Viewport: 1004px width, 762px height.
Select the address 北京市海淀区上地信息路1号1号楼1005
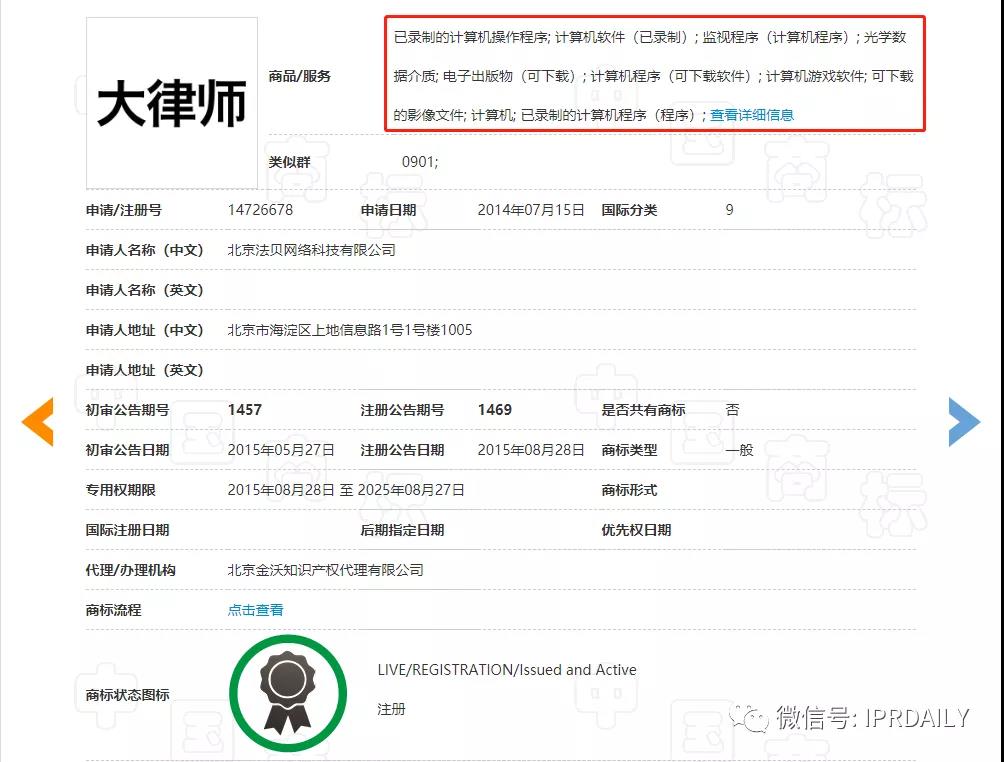tap(350, 330)
